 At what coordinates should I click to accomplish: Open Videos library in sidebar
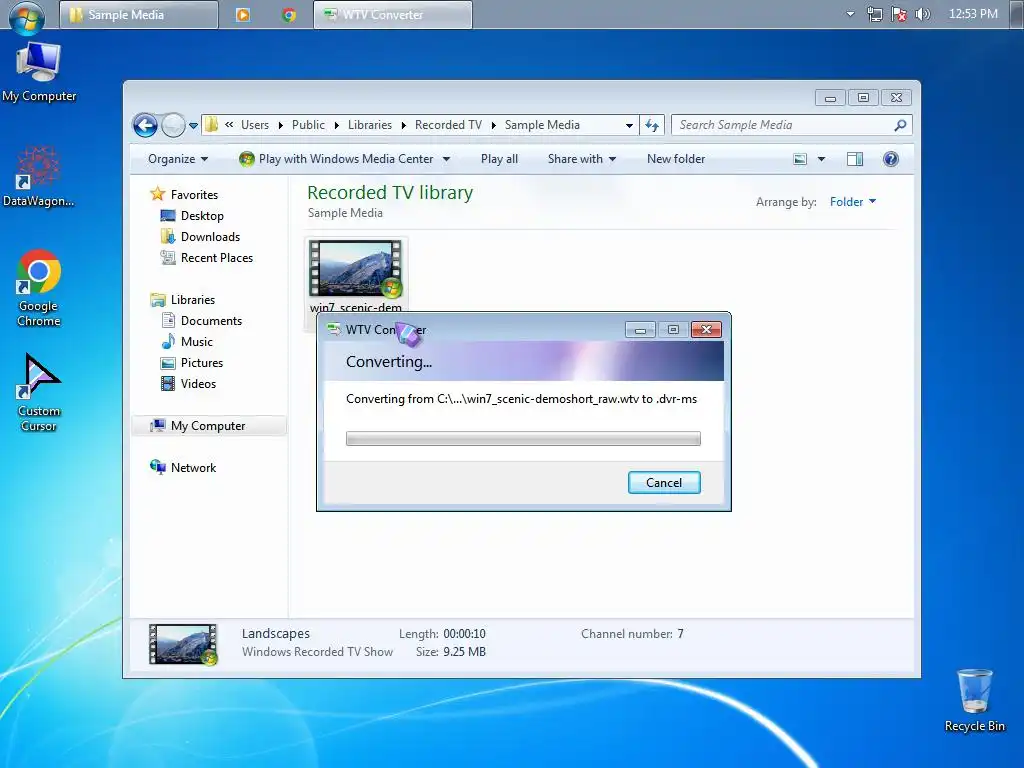pos(198,383)
